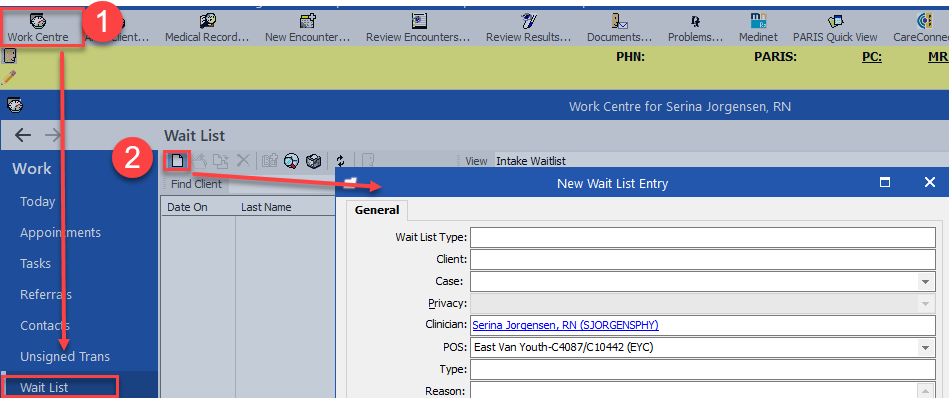Click the door icon in patient banner
The width and height of the screenshot is (949, 398).
coord(9,56)
